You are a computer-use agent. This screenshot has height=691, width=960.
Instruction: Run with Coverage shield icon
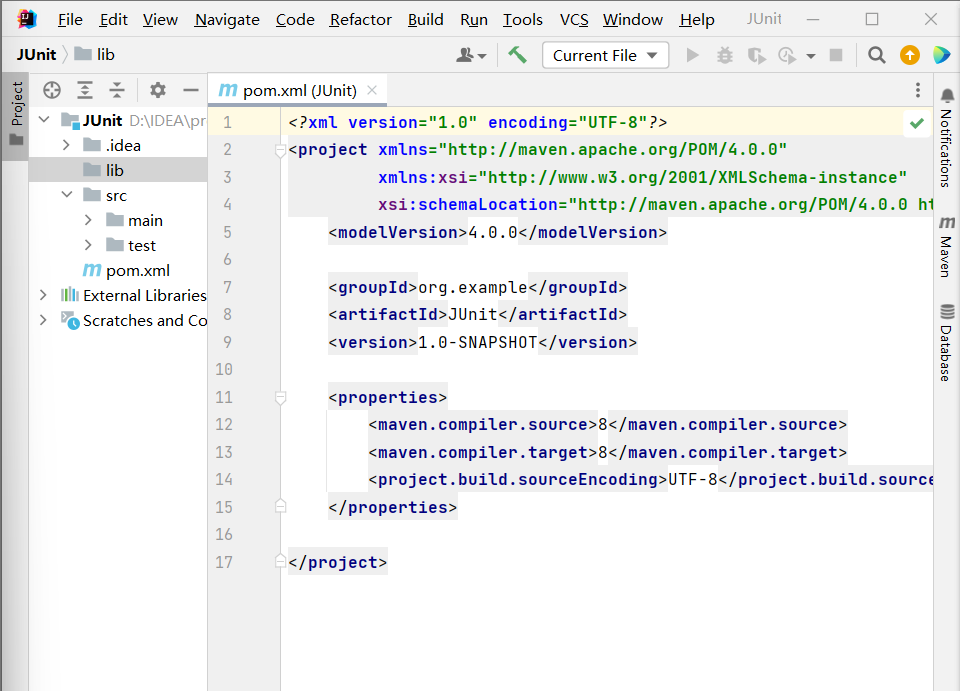click(756, 56)
